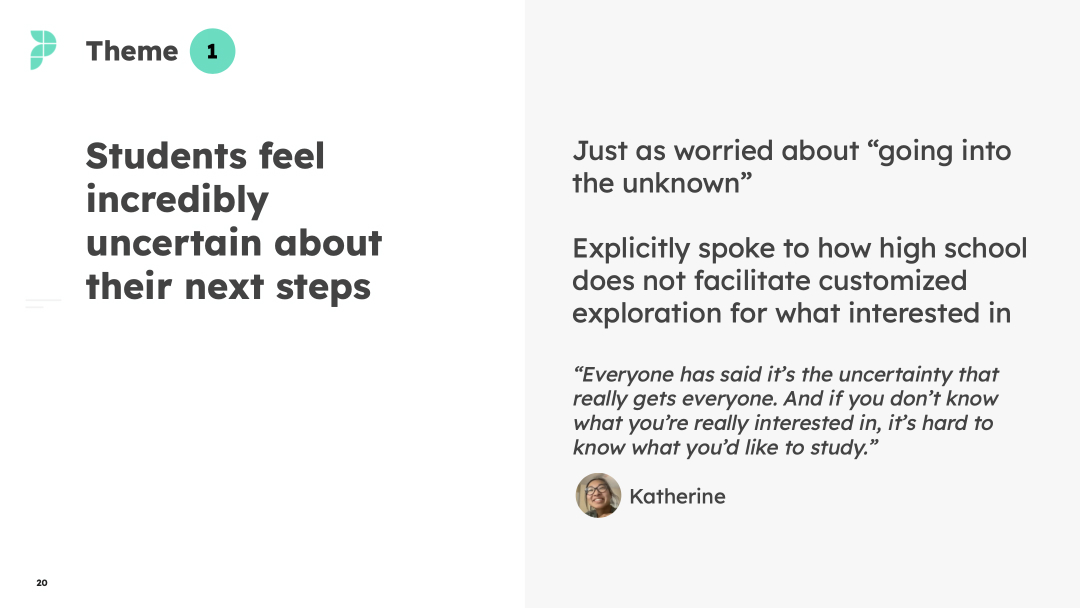Image resolution: width=1080 pixels, height=608 pixels.
Task: Click "exploration for what interested in" line
Action: [x=791, y=313]
